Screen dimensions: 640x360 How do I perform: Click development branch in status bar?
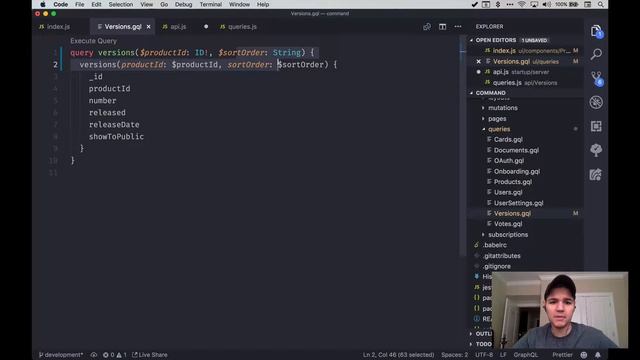click(61, 355)
